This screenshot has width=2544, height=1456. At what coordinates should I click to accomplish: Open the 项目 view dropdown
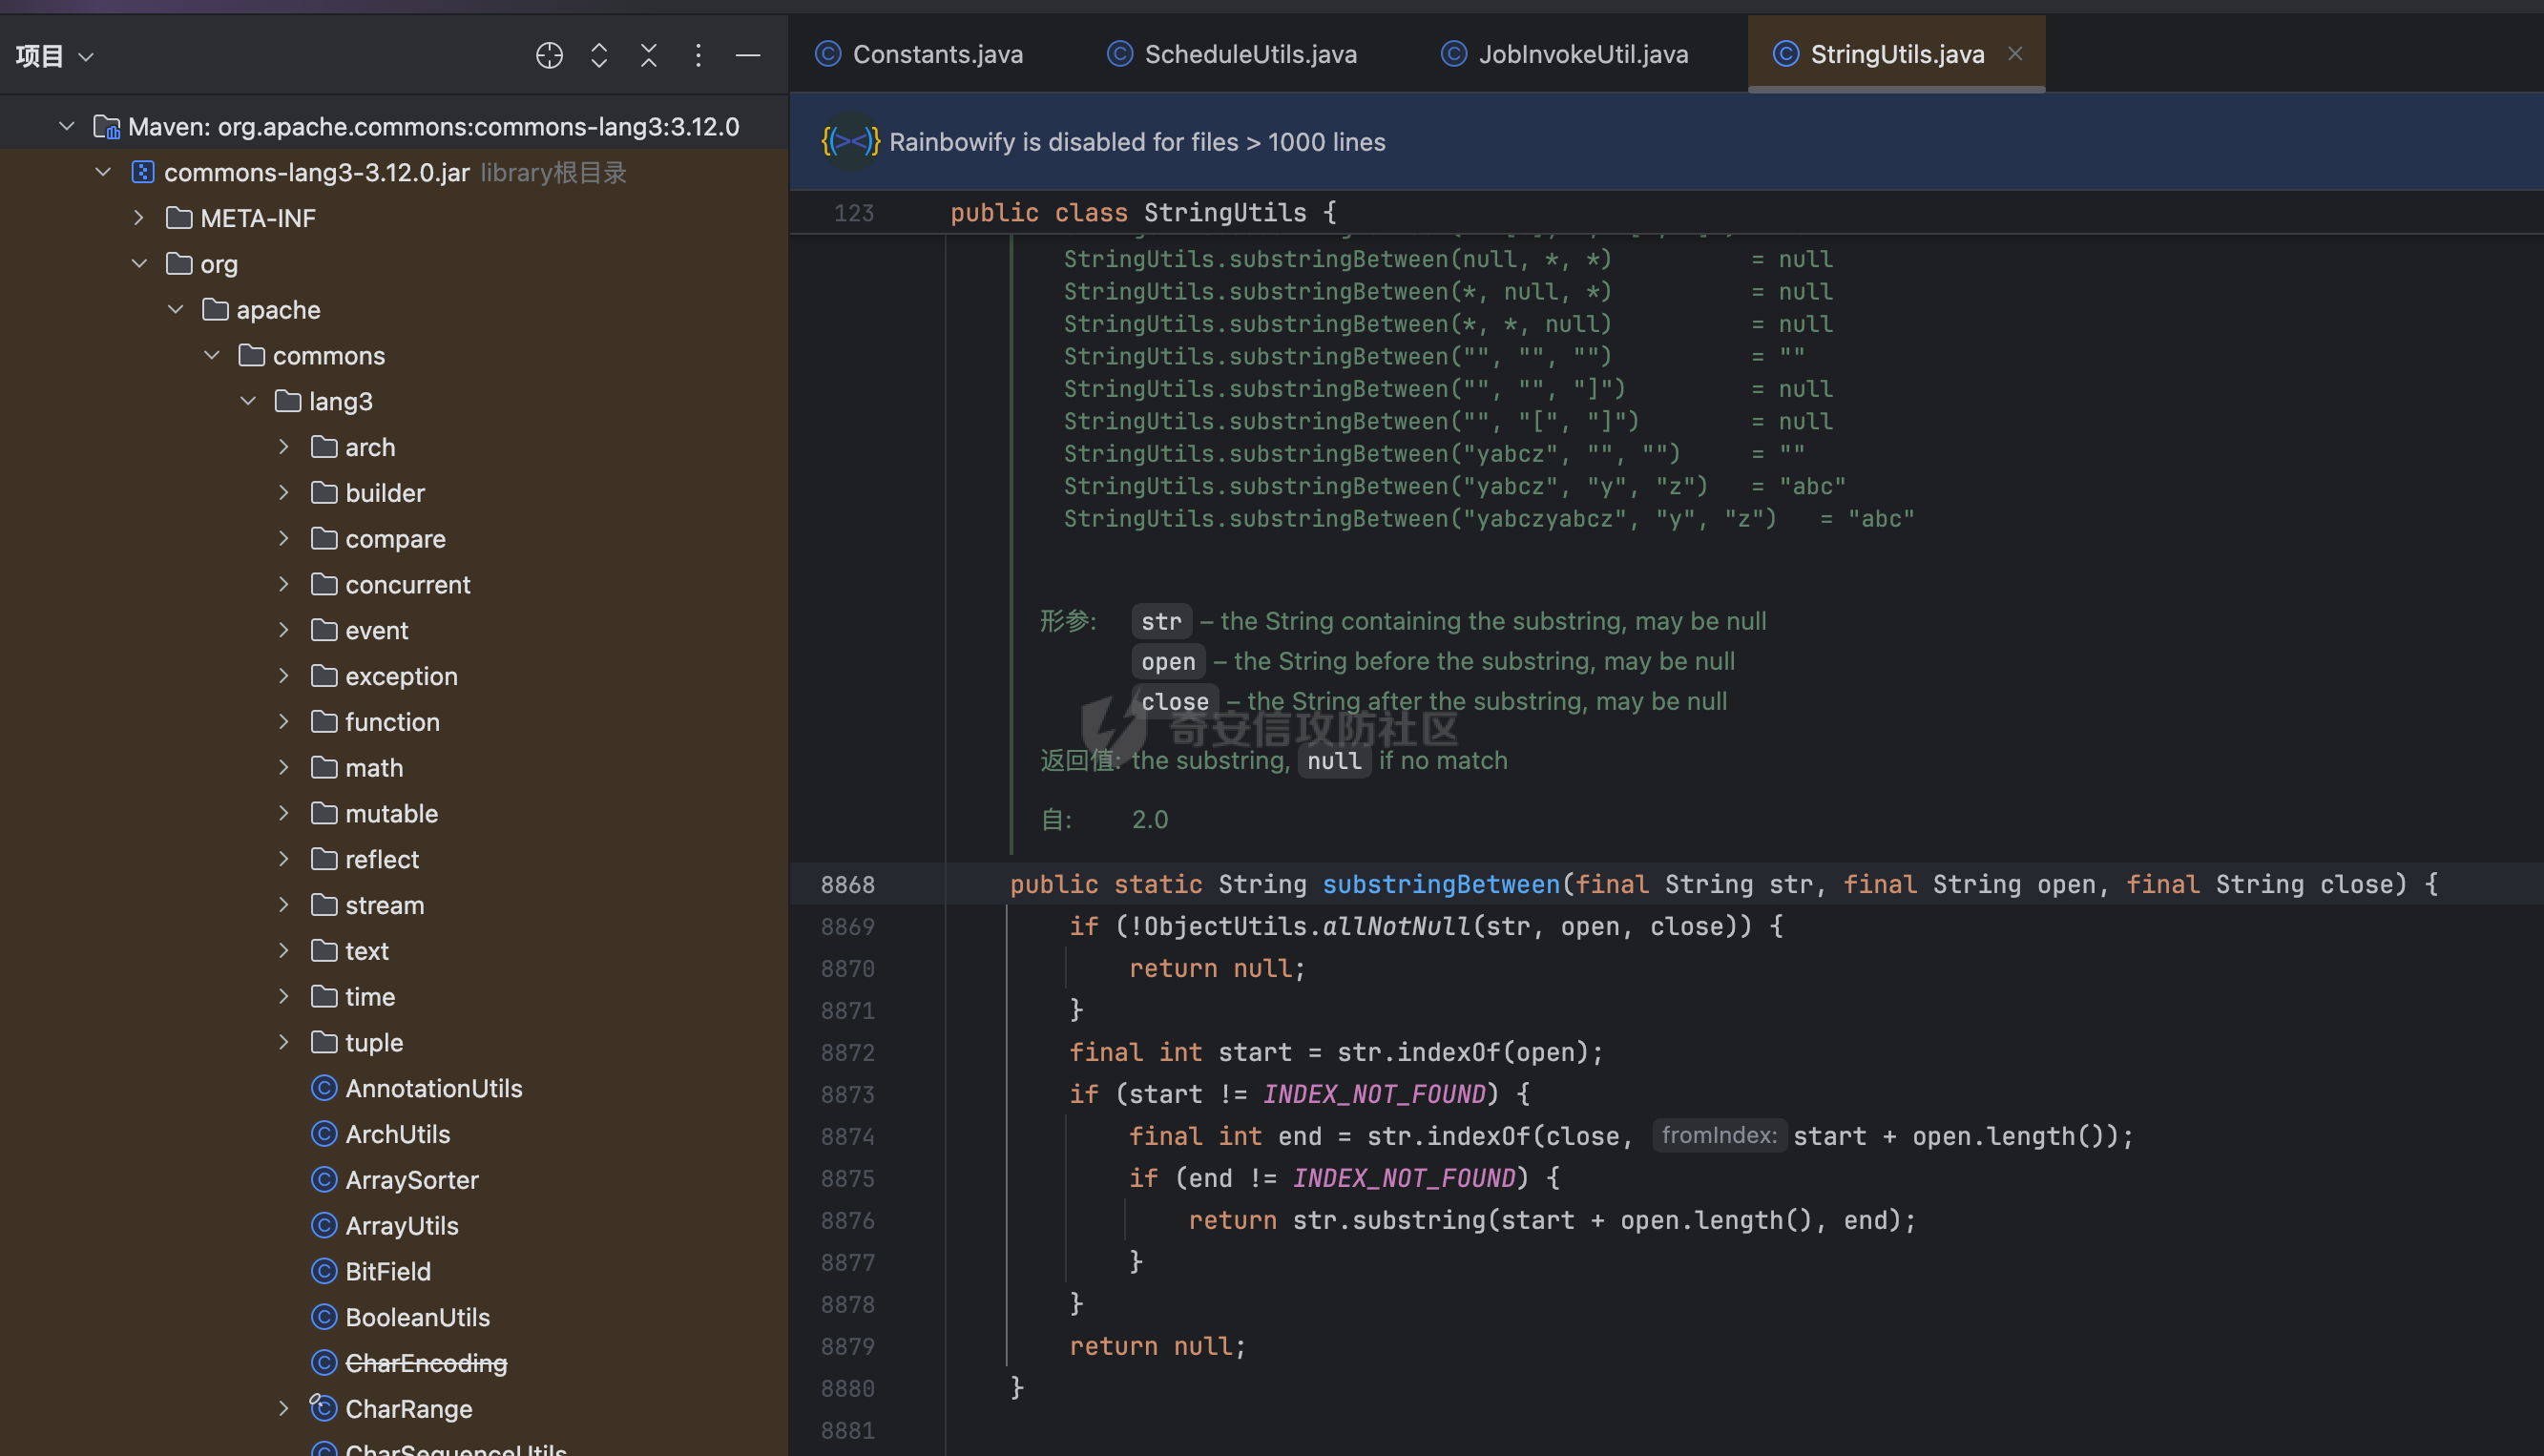coord(54,56)
